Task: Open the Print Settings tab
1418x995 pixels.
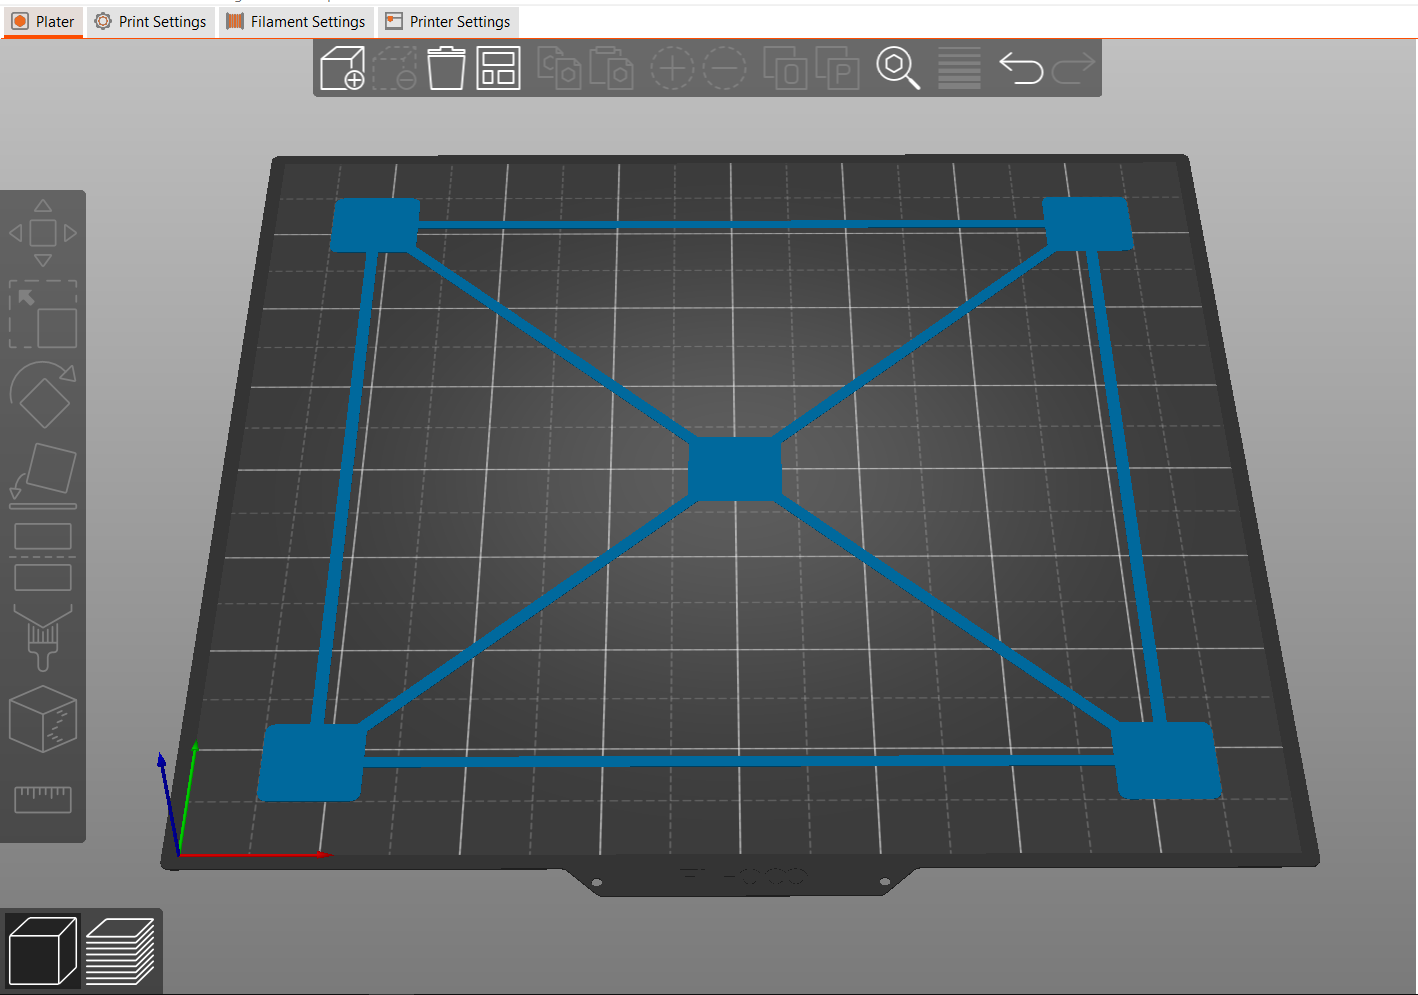Action: [x=150, y=21]
